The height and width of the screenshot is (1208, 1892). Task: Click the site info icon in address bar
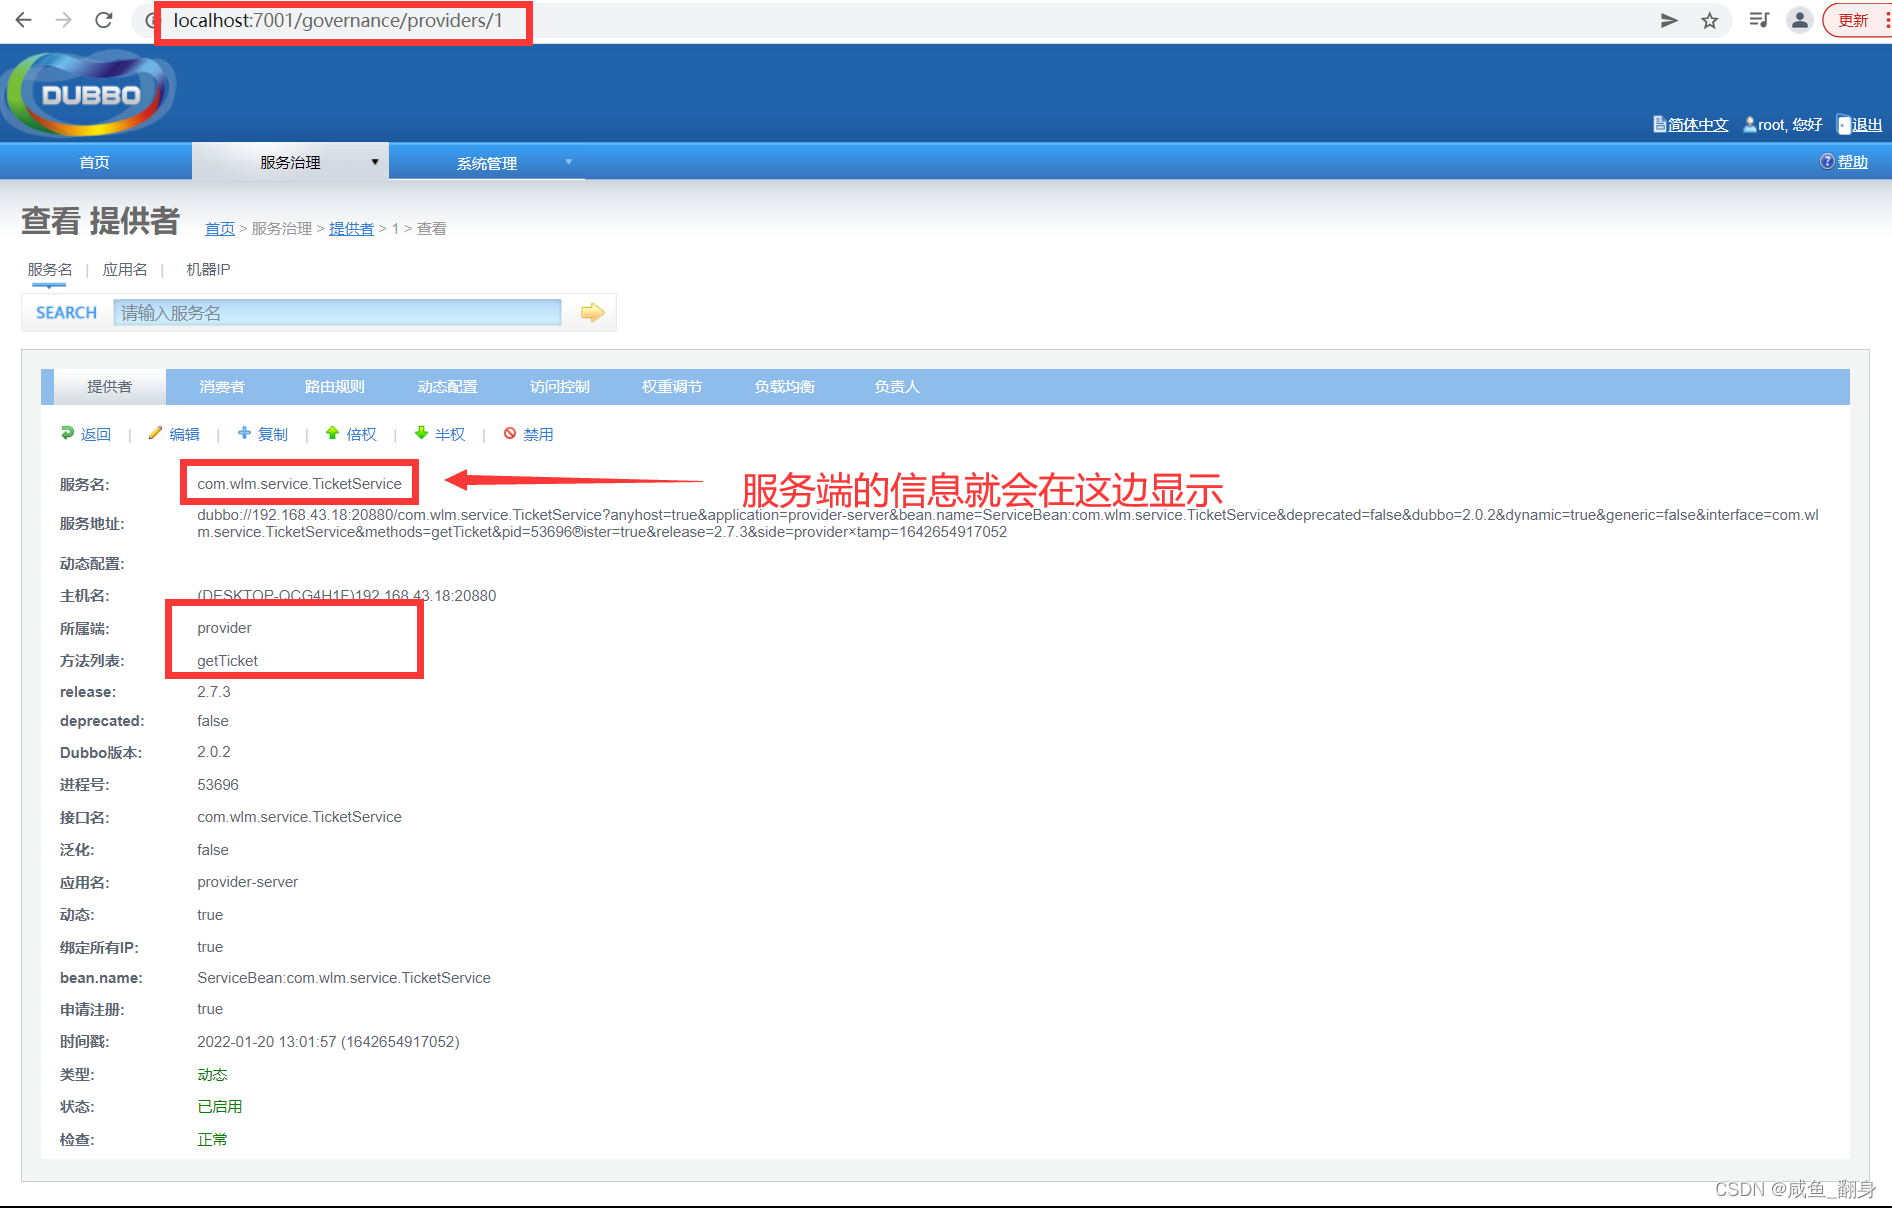151,20
